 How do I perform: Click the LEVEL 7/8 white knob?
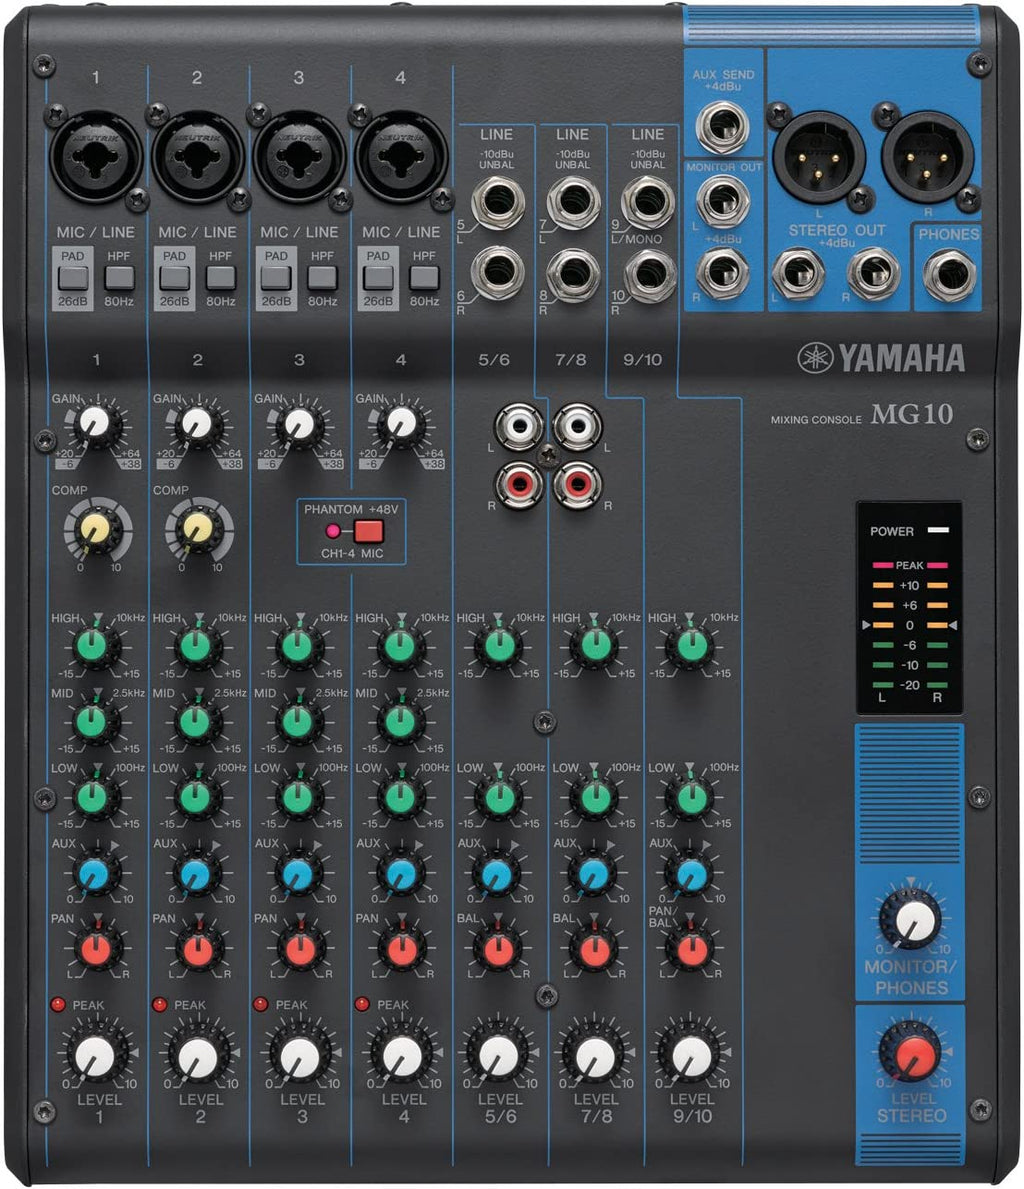pos(595,1055)
